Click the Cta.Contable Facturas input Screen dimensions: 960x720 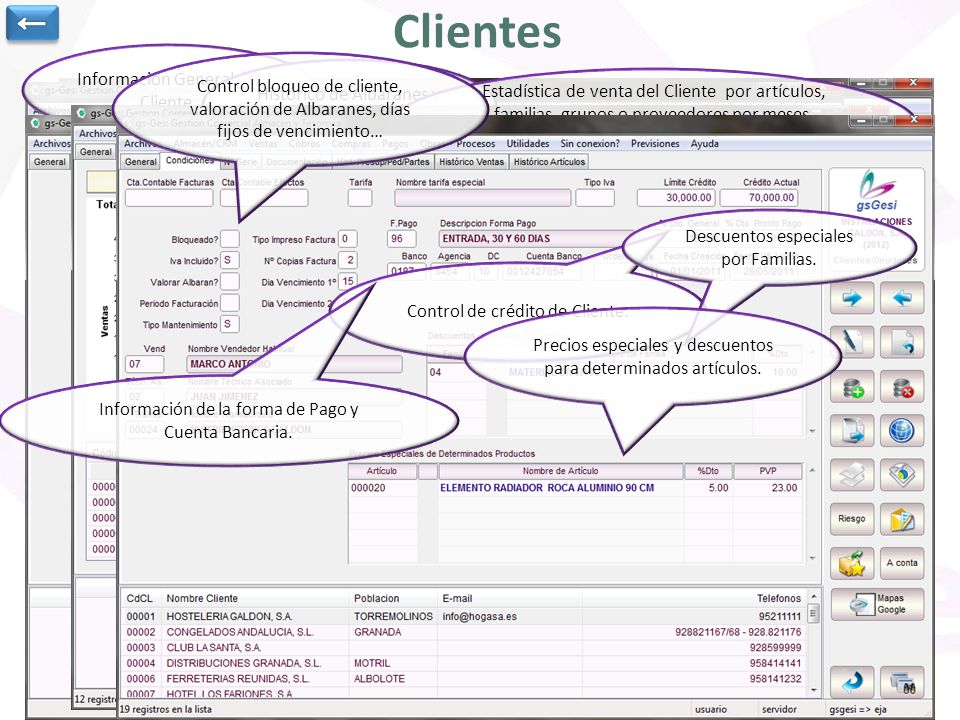click(169, 198)
